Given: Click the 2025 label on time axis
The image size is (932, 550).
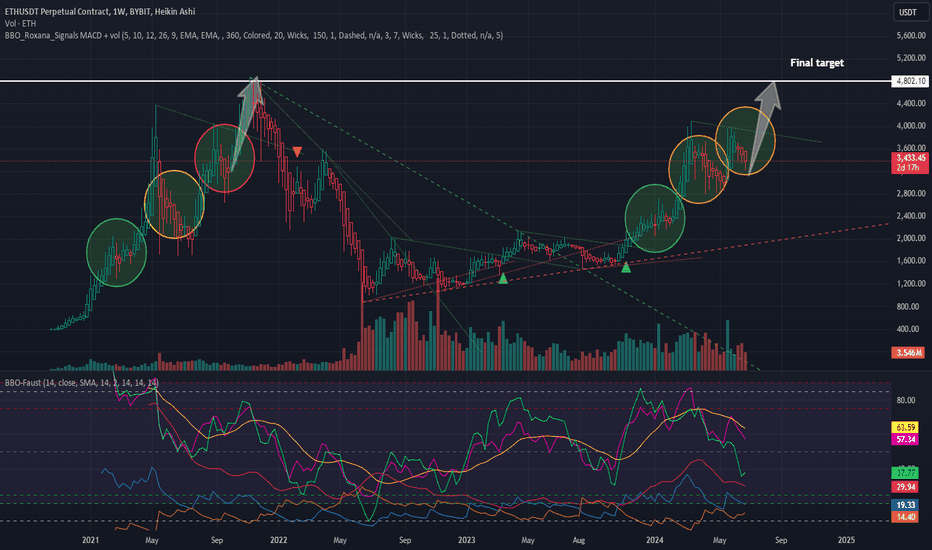Looking at the screenshot, I should pyautogui.click(x=846, y=540).
